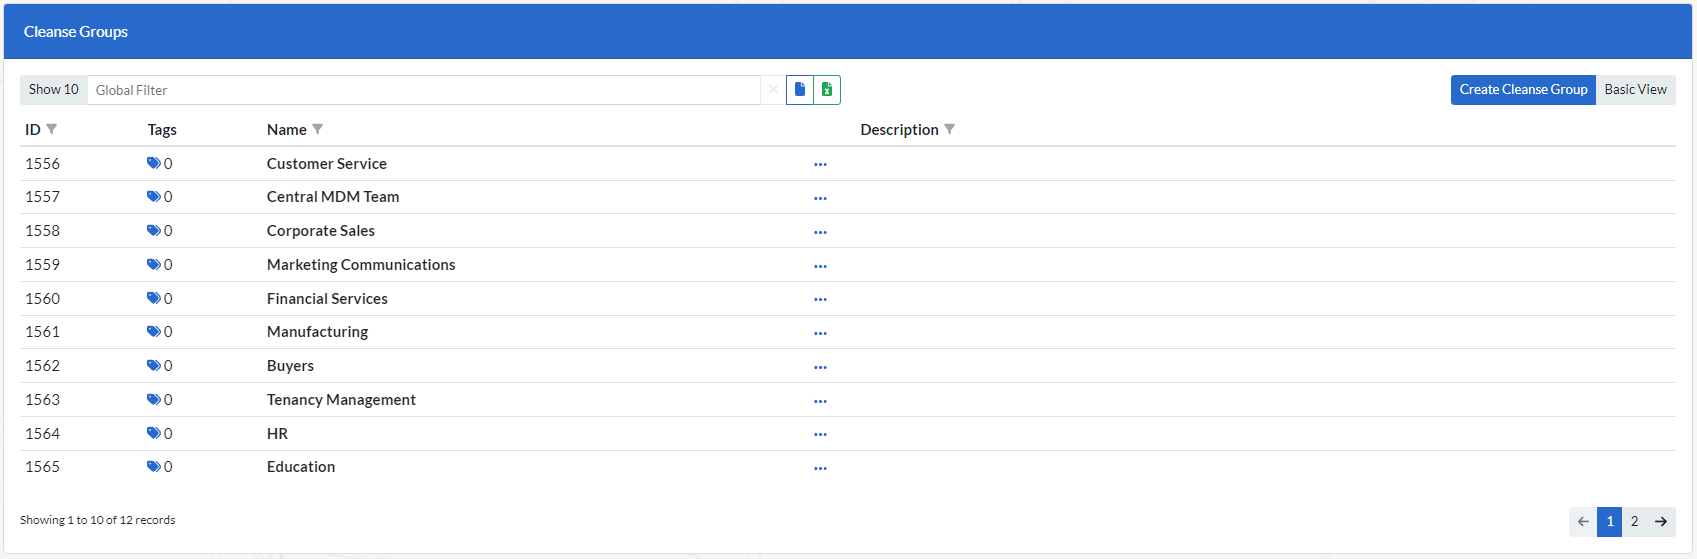Export table using the blue file icon
Image resolution: width=1697 pixels, height=559 pixels.
tap(800, 90)
